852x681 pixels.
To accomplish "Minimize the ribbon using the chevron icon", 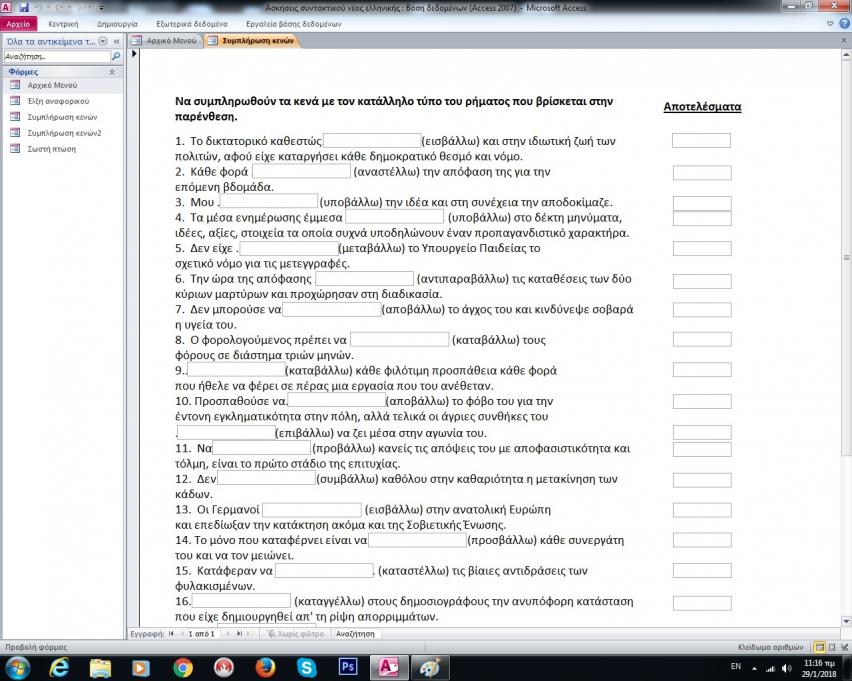I will (830, 24).
